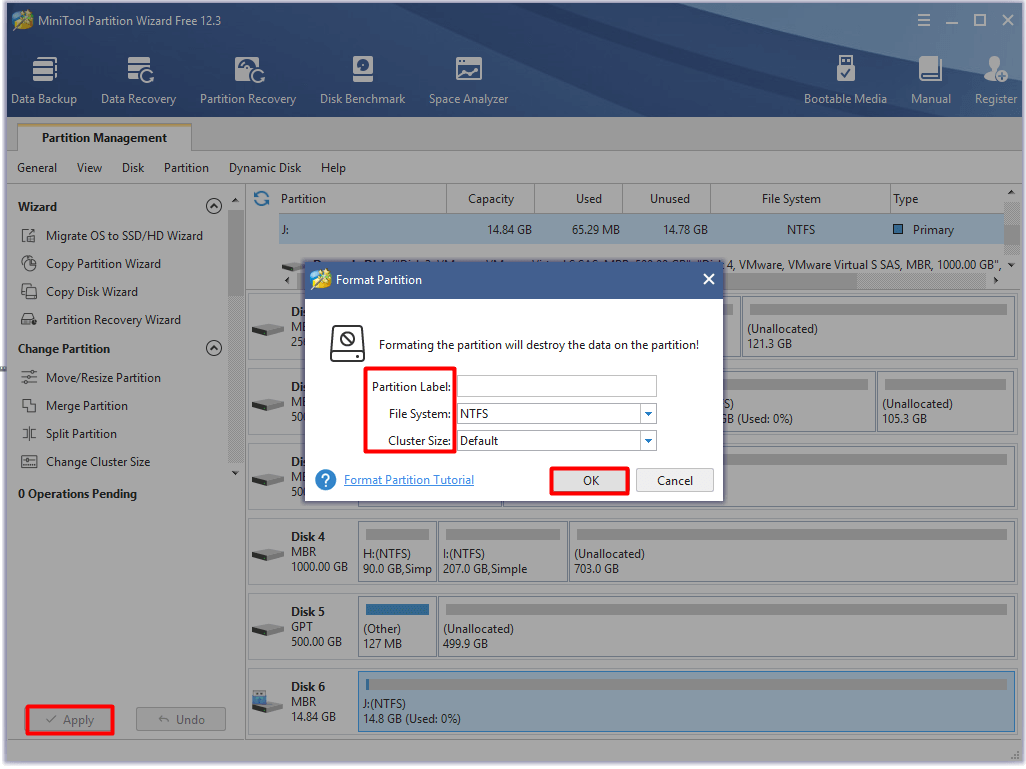Open the Disk menu
Image resolution: width=1026 pixels, height=769 pixels.
[133, 168]
